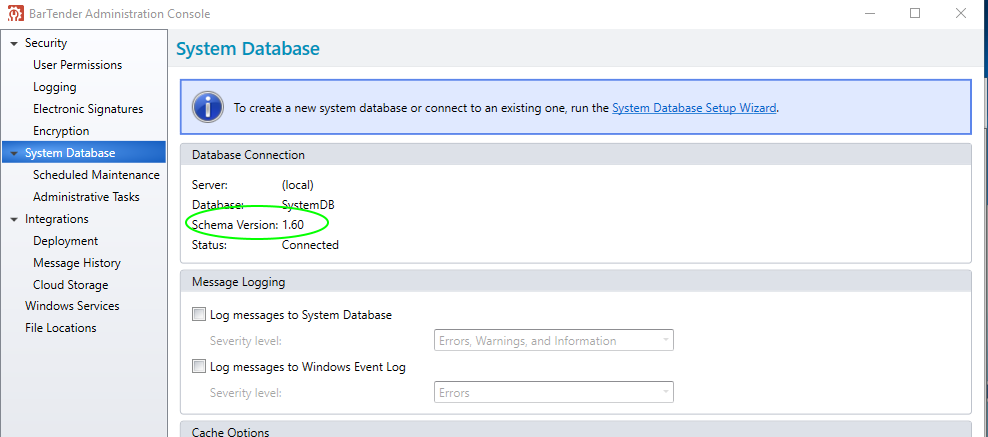Click the System Database page title
Viewport: 988px width, 437px height.
(x=248, y=48)
